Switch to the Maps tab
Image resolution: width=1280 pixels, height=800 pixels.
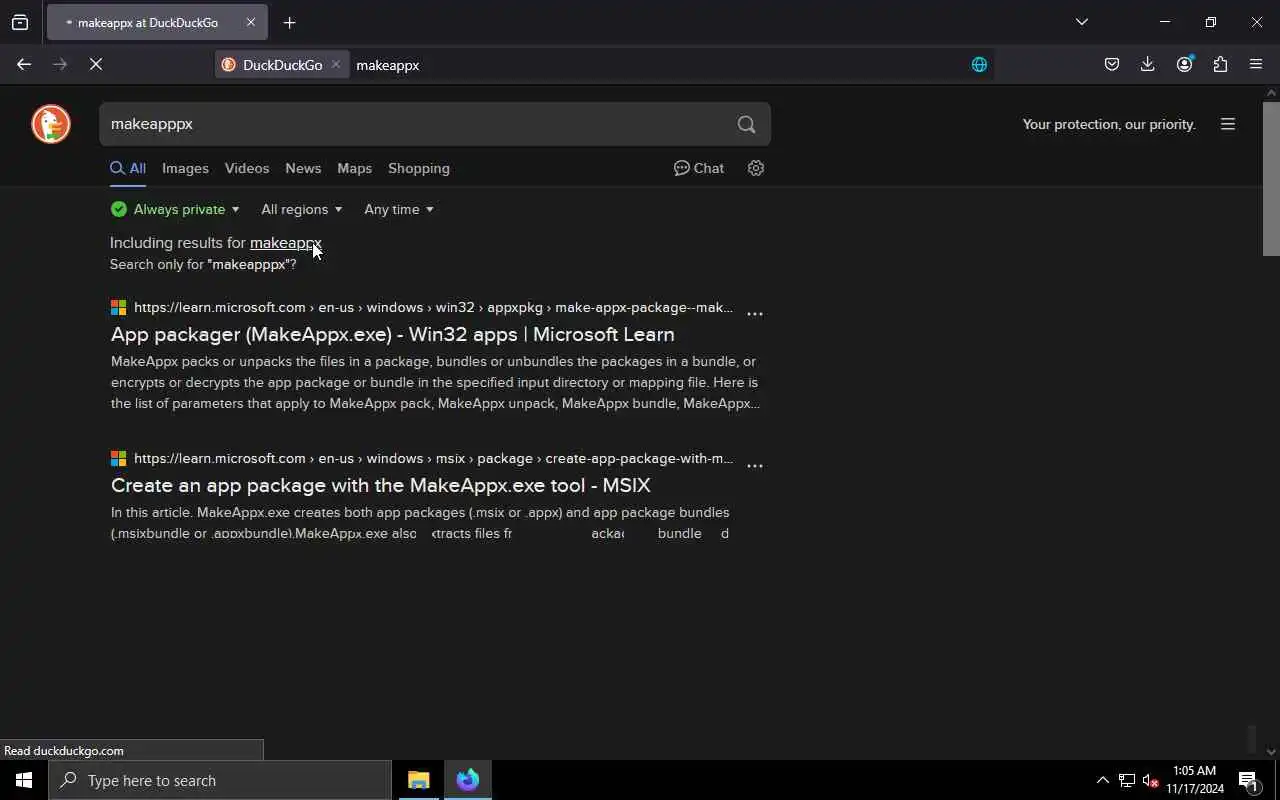[x=354, y=168]
